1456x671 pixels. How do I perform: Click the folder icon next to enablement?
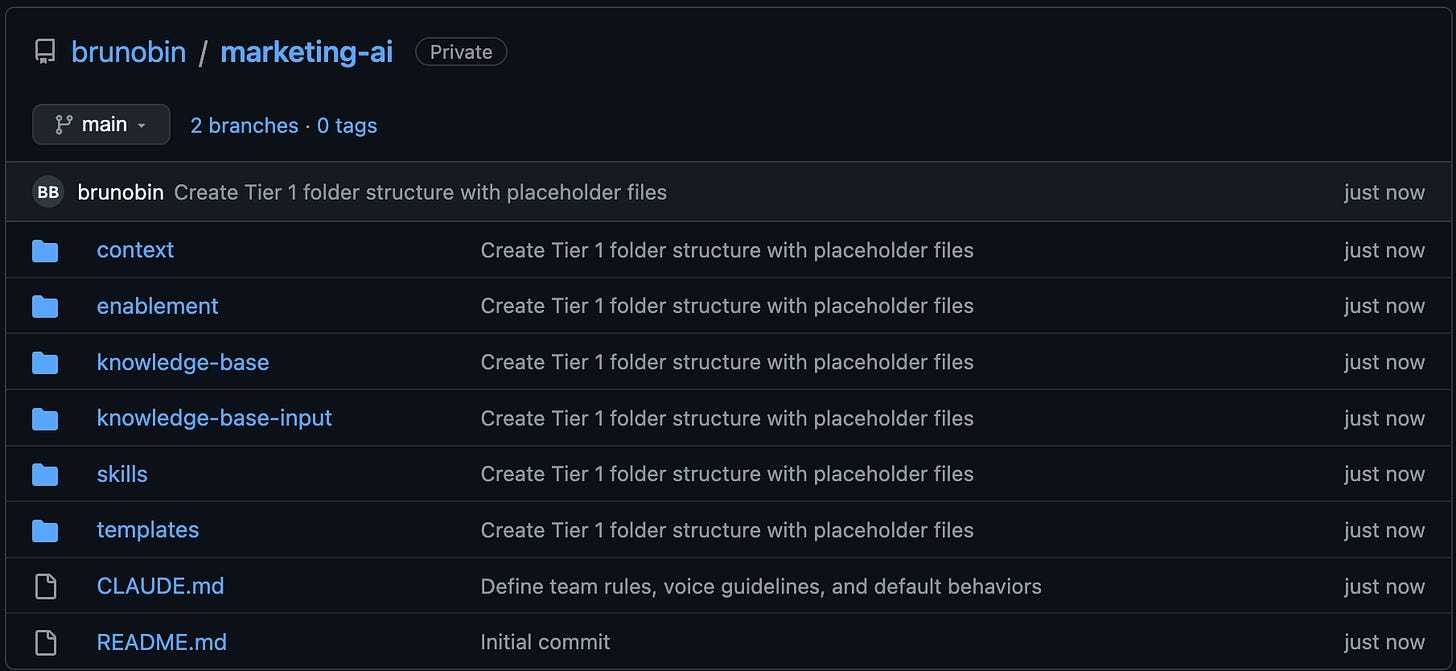click(45, 306)
